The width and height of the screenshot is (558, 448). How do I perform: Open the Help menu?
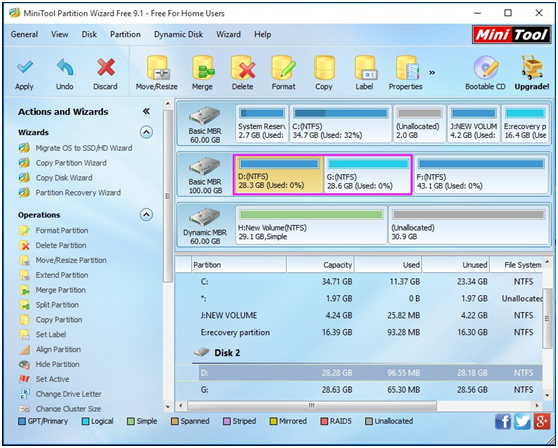click(x=263, y=35)
